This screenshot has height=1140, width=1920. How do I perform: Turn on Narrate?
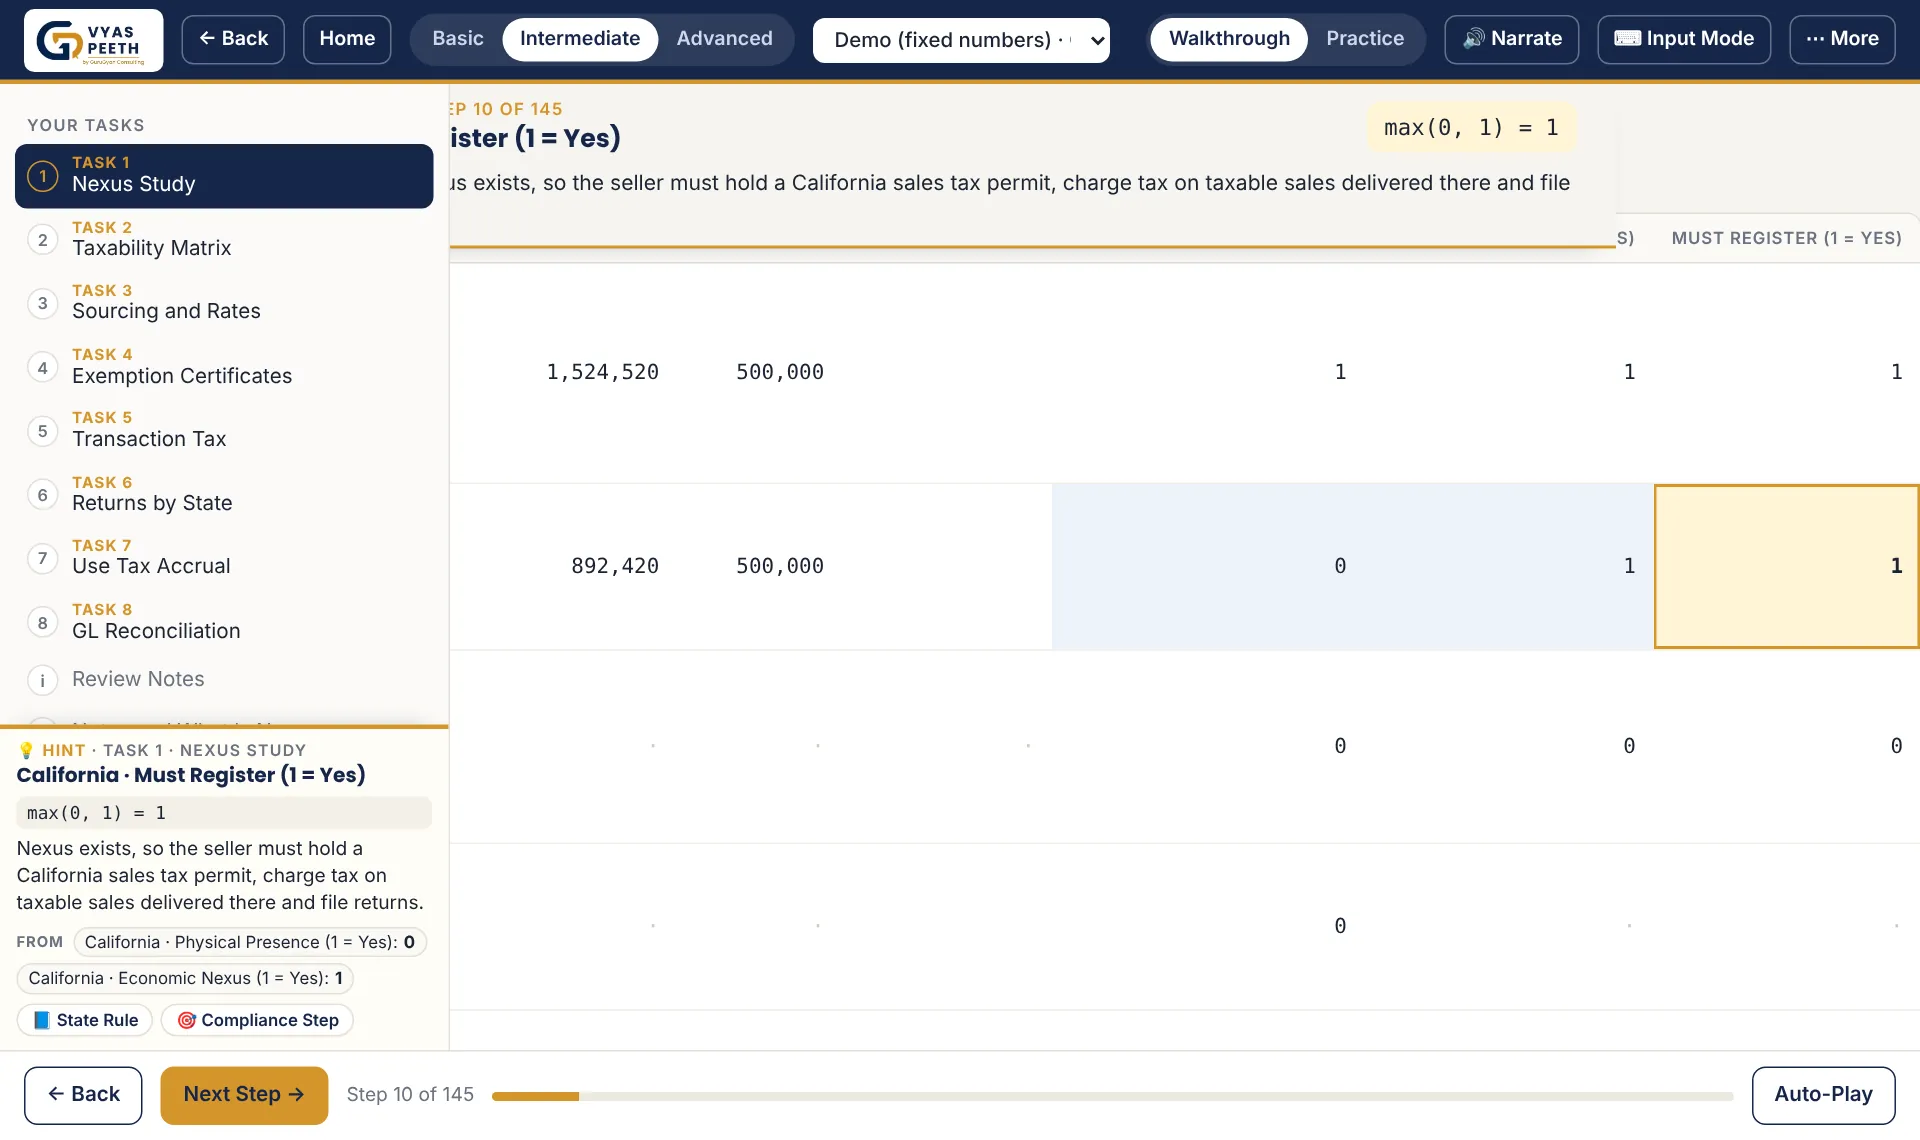tap(1511, 39)
